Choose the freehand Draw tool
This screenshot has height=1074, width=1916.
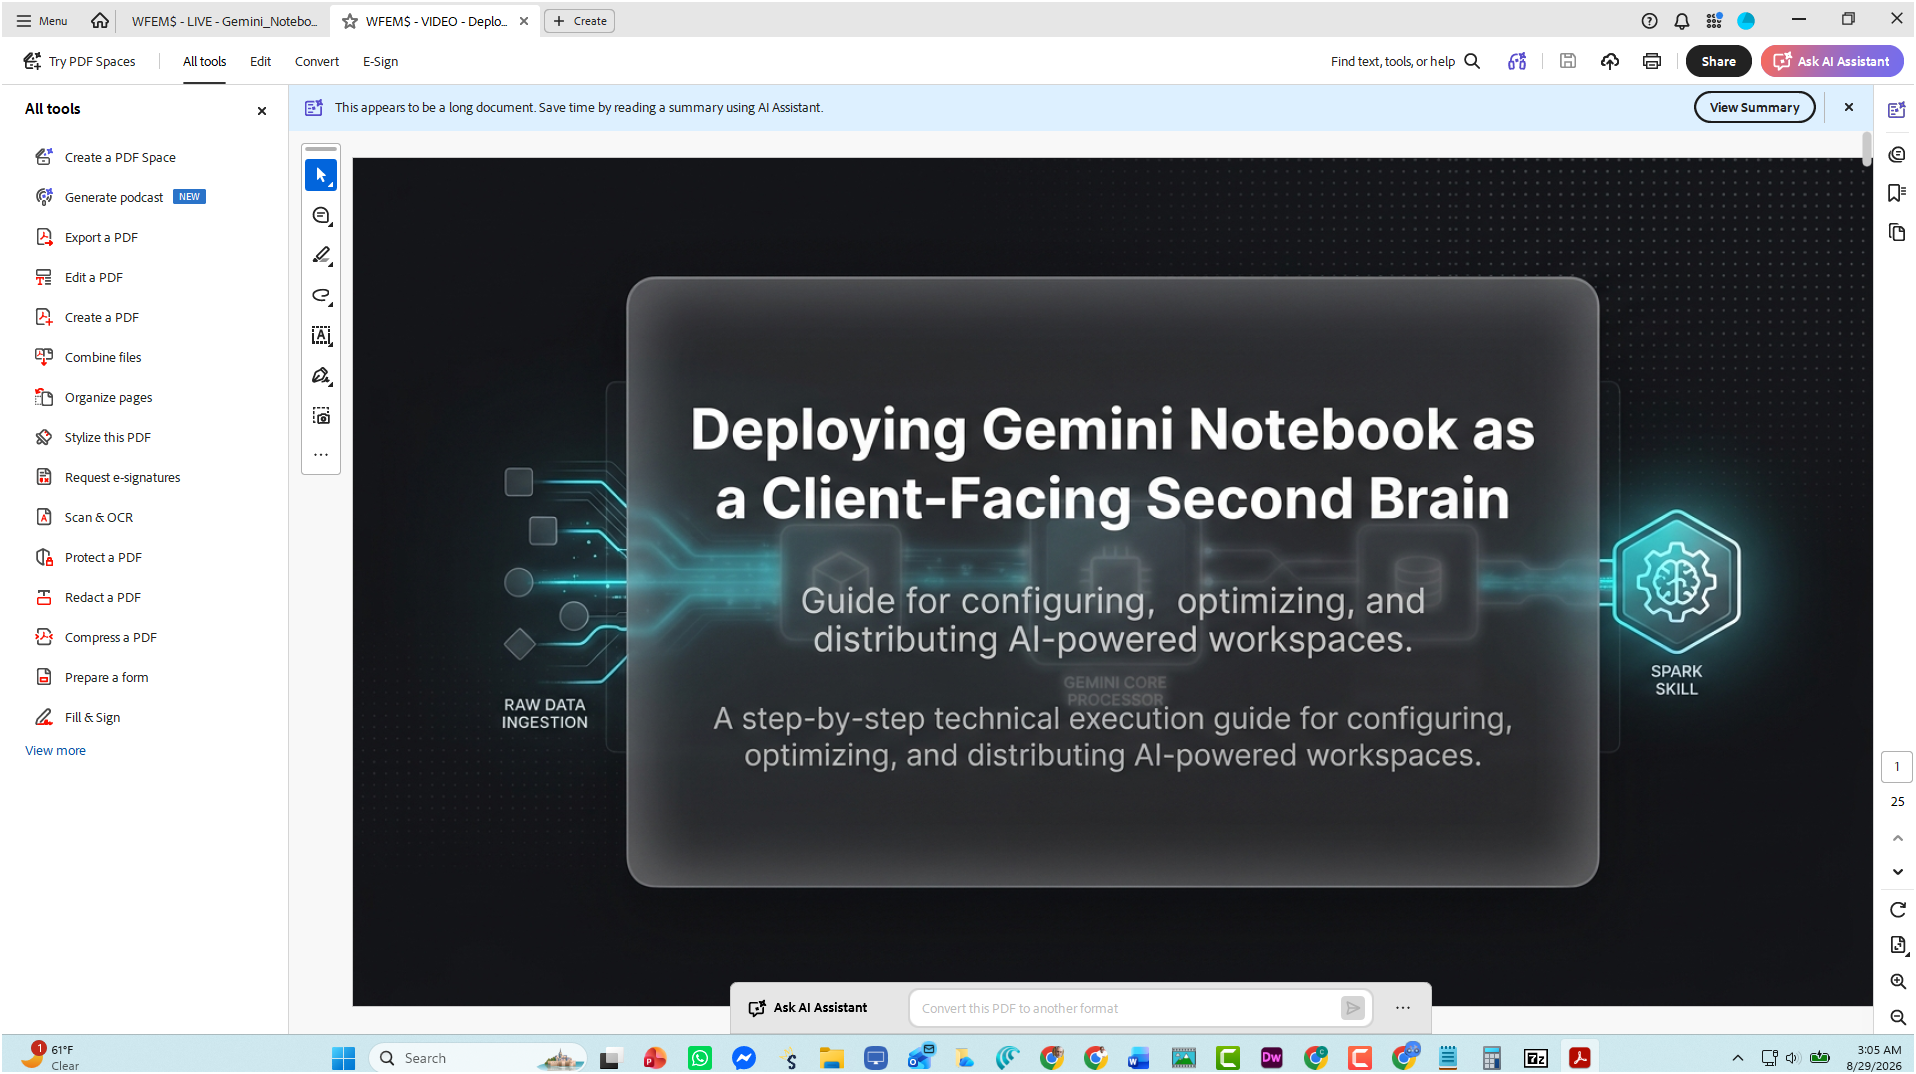(321, 296)
